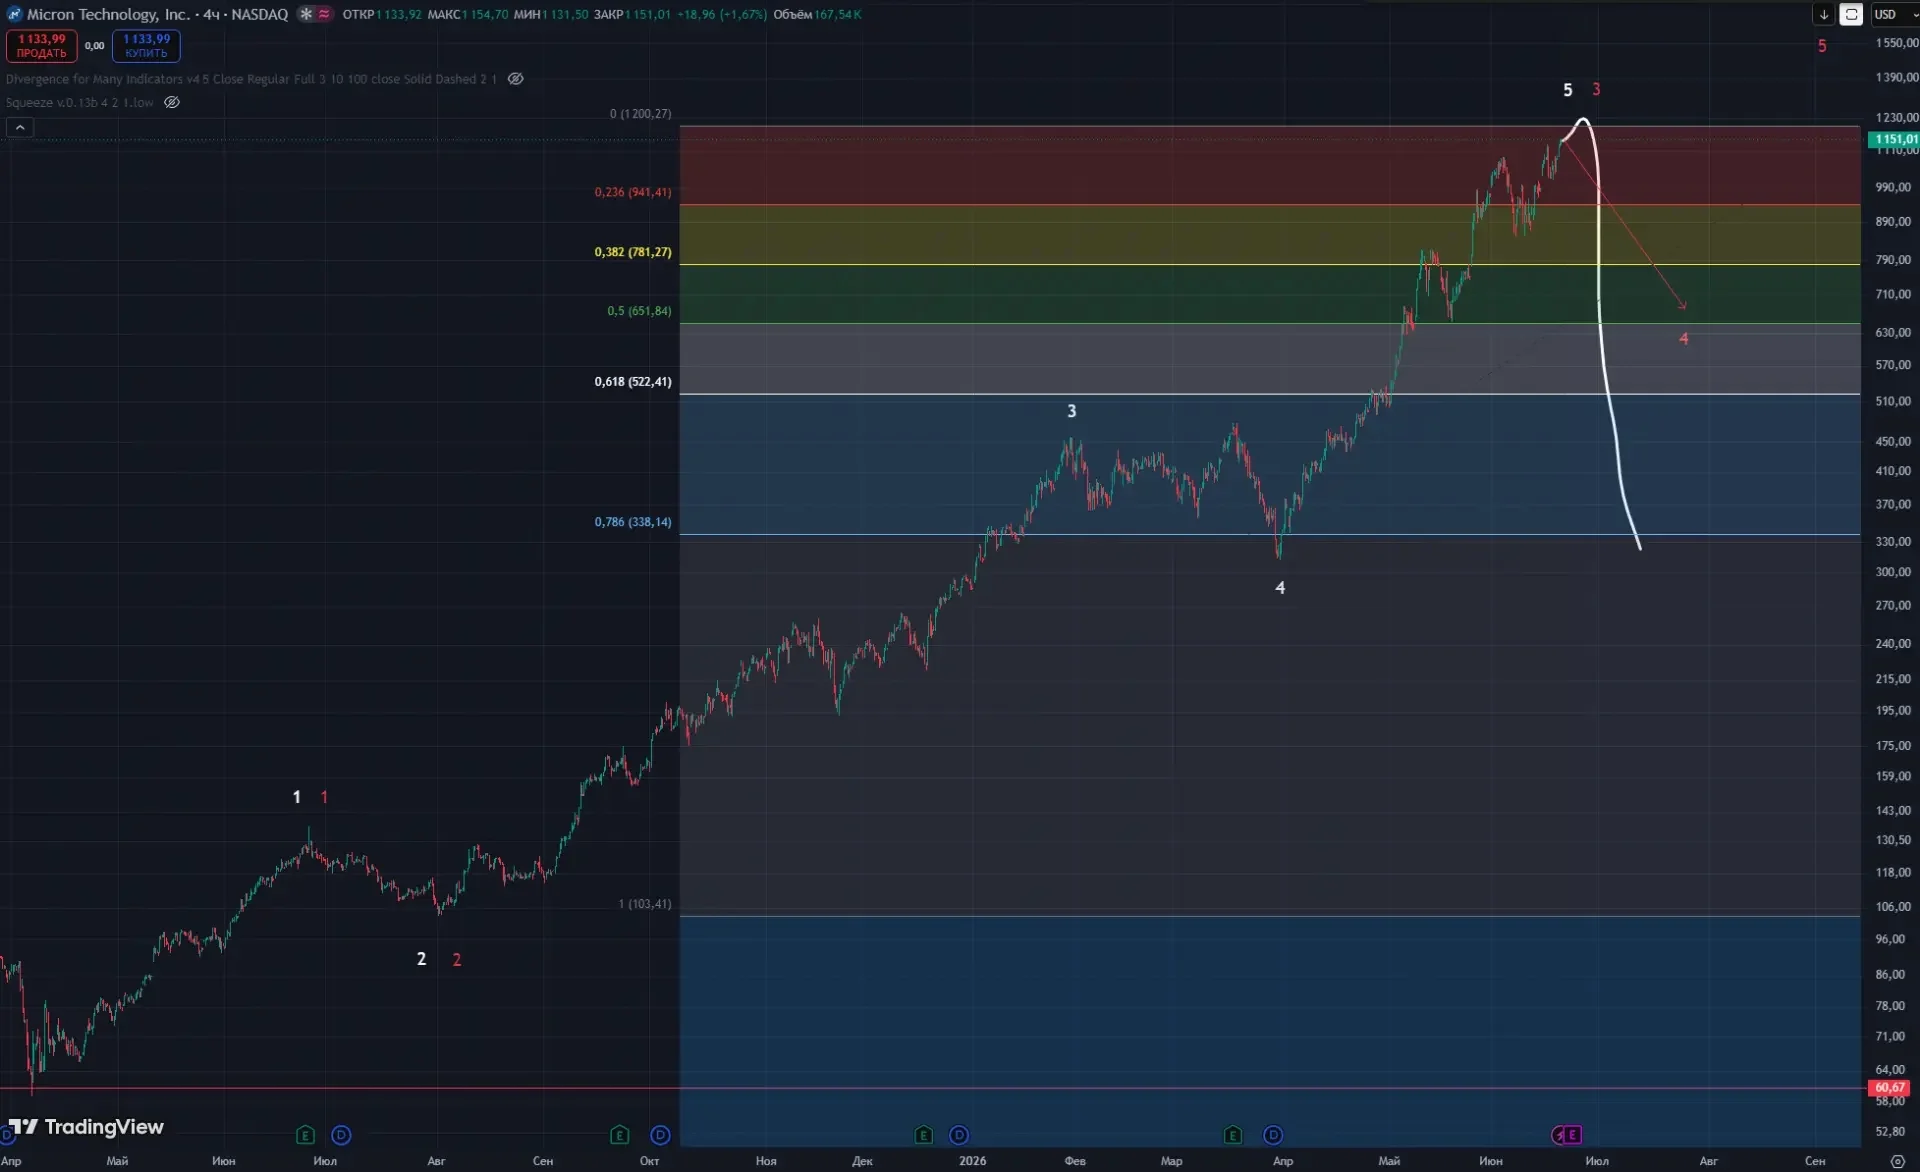Click the earnings E marker near Апр 2026
This screenshot has width=1920, height=1172.
[1233, 1135]
